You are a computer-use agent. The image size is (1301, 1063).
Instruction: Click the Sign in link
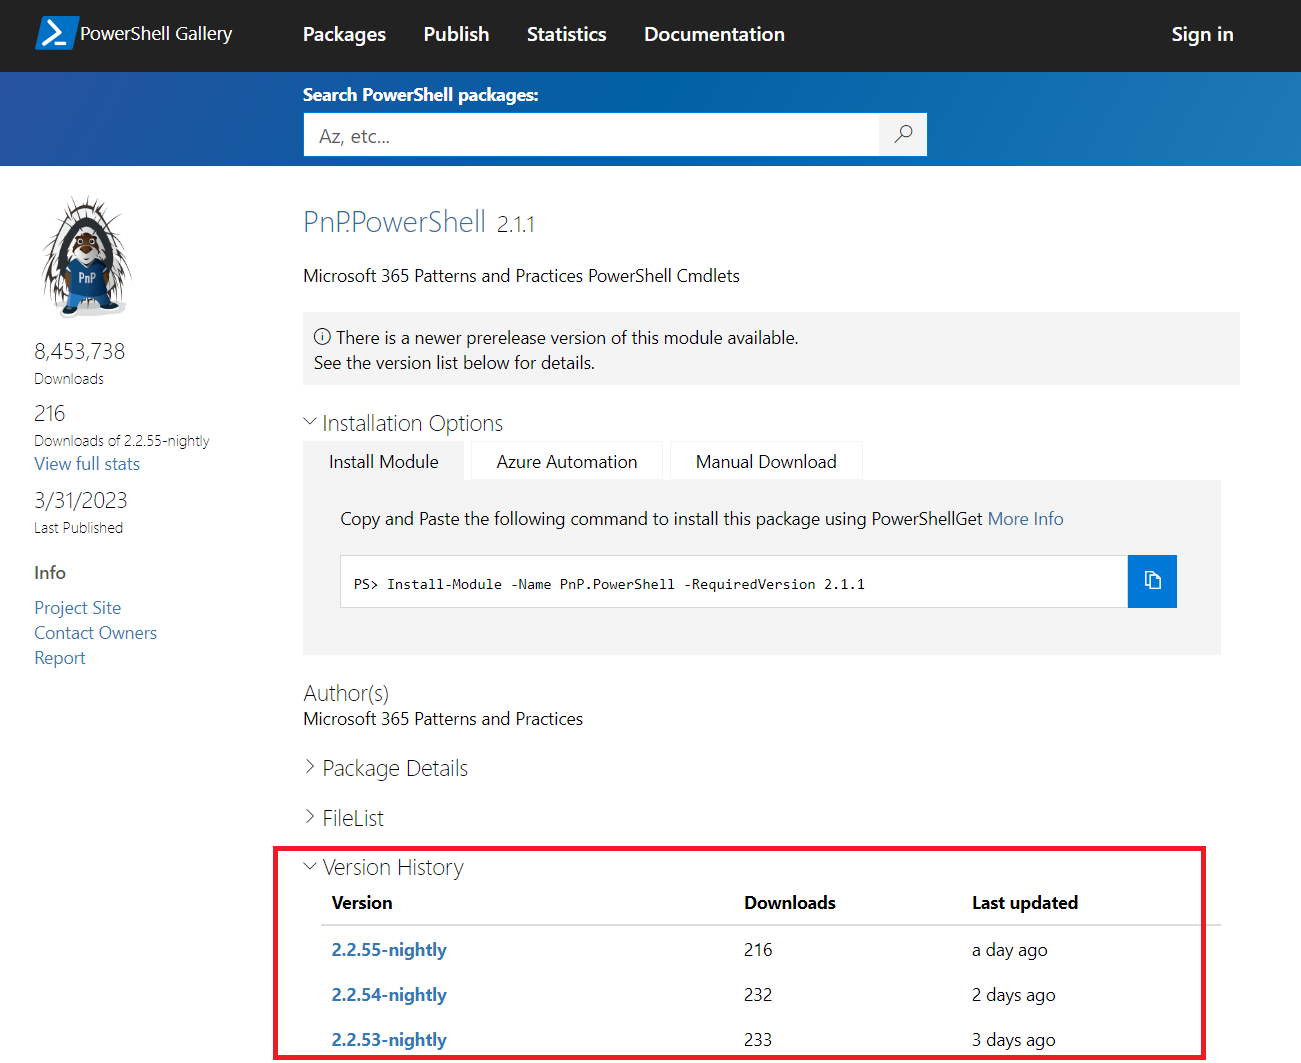pyautogui.click(x=1202, y=34)
